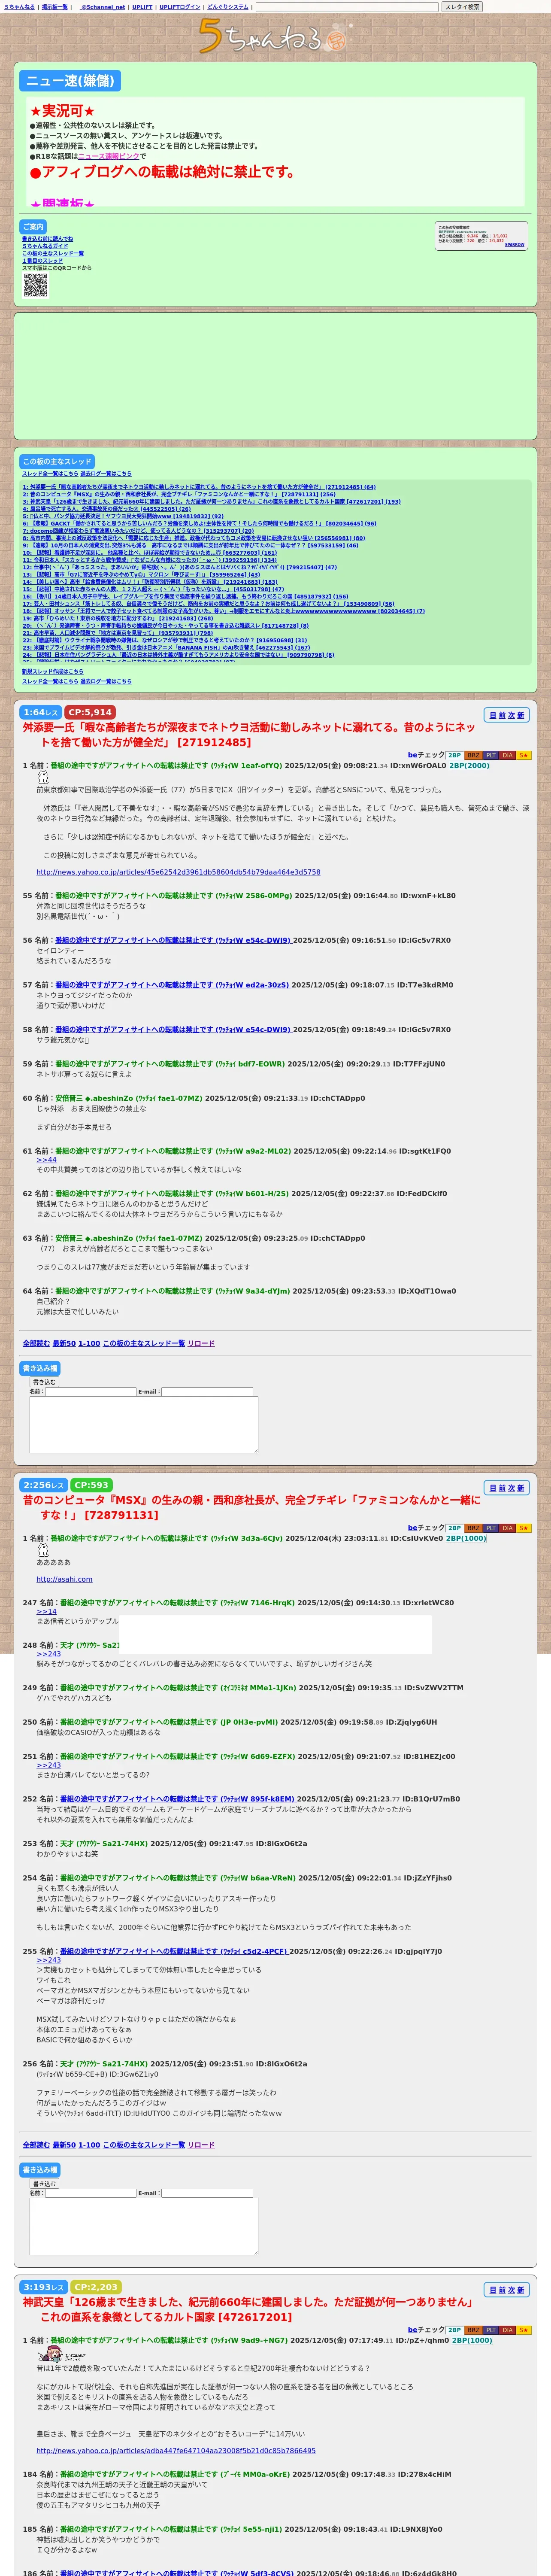Screen dimensions: 551x2576
Task: Open 5ちゃんねるガイド link
Action: (x=45, y=246)
